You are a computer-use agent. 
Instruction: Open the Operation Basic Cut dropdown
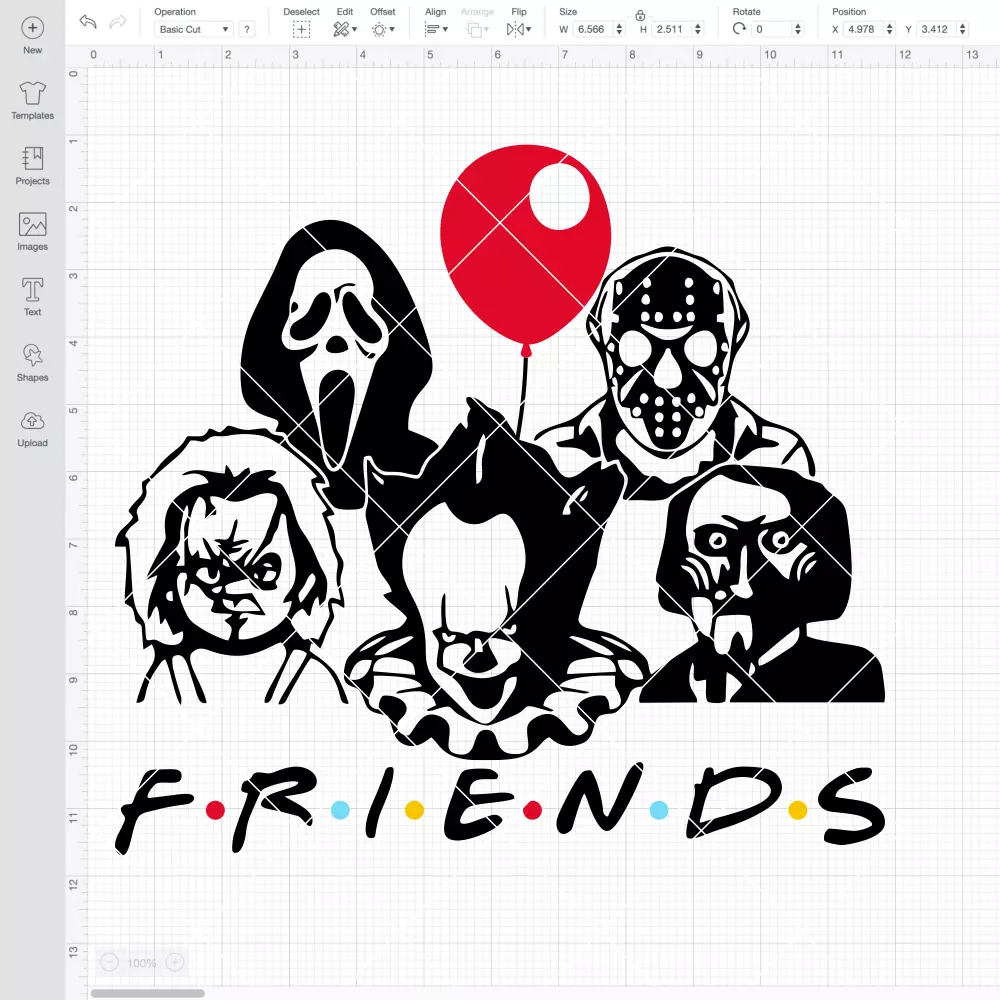click(194, 29)
